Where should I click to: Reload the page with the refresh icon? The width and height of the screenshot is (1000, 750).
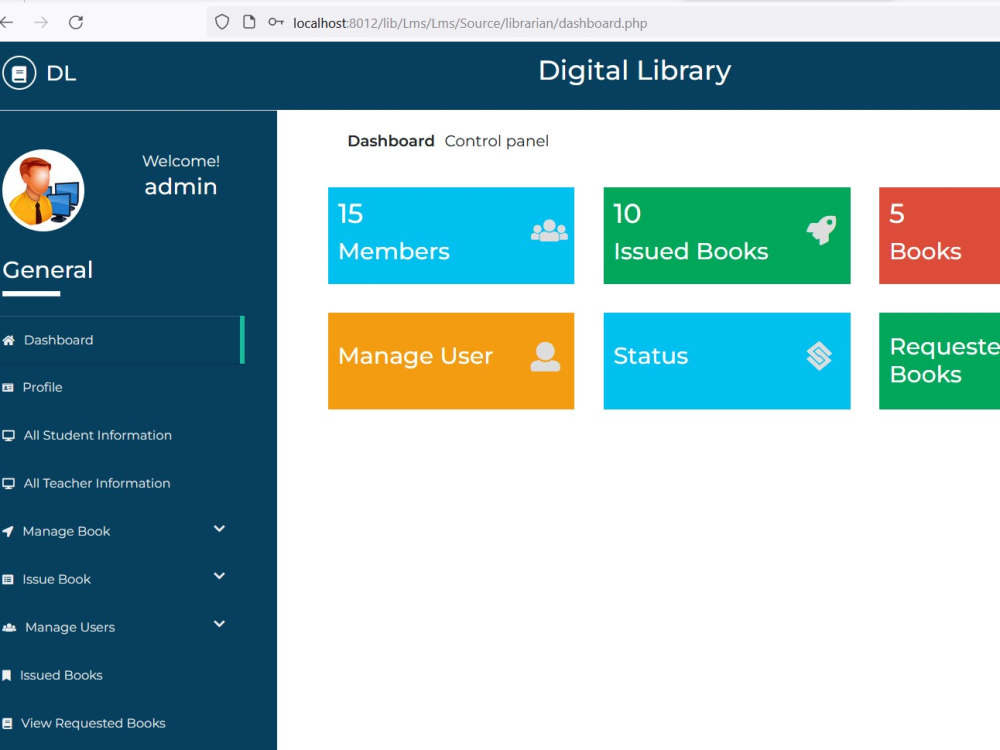76,23
